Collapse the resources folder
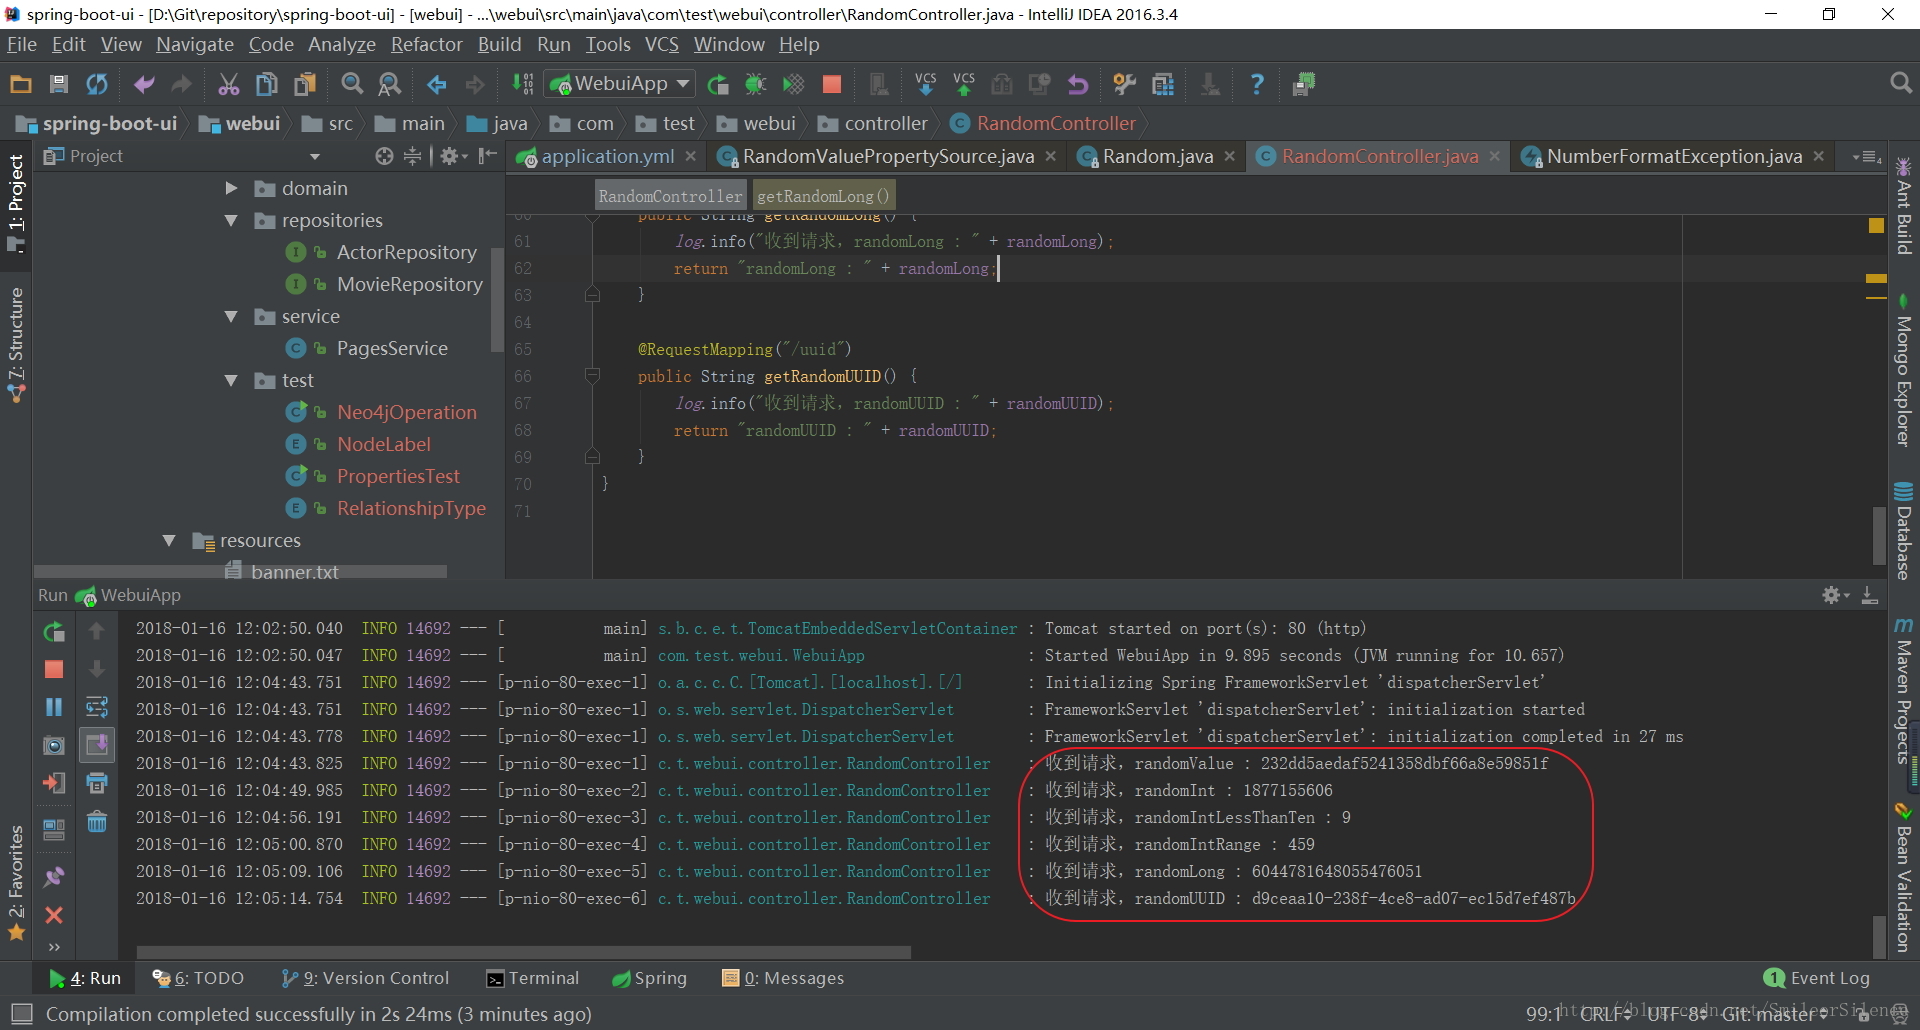Screen dimensions: 1920x1030 point(169,540)
